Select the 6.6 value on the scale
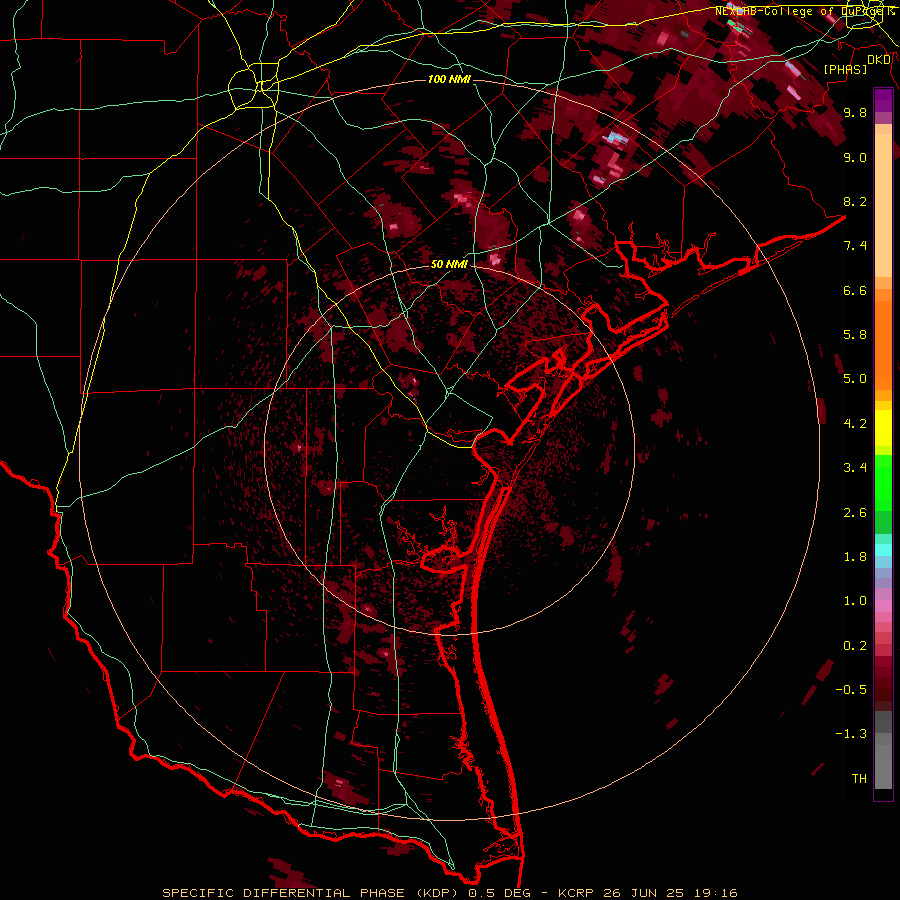Screen dimensions: 900x900 coord(855,290)
